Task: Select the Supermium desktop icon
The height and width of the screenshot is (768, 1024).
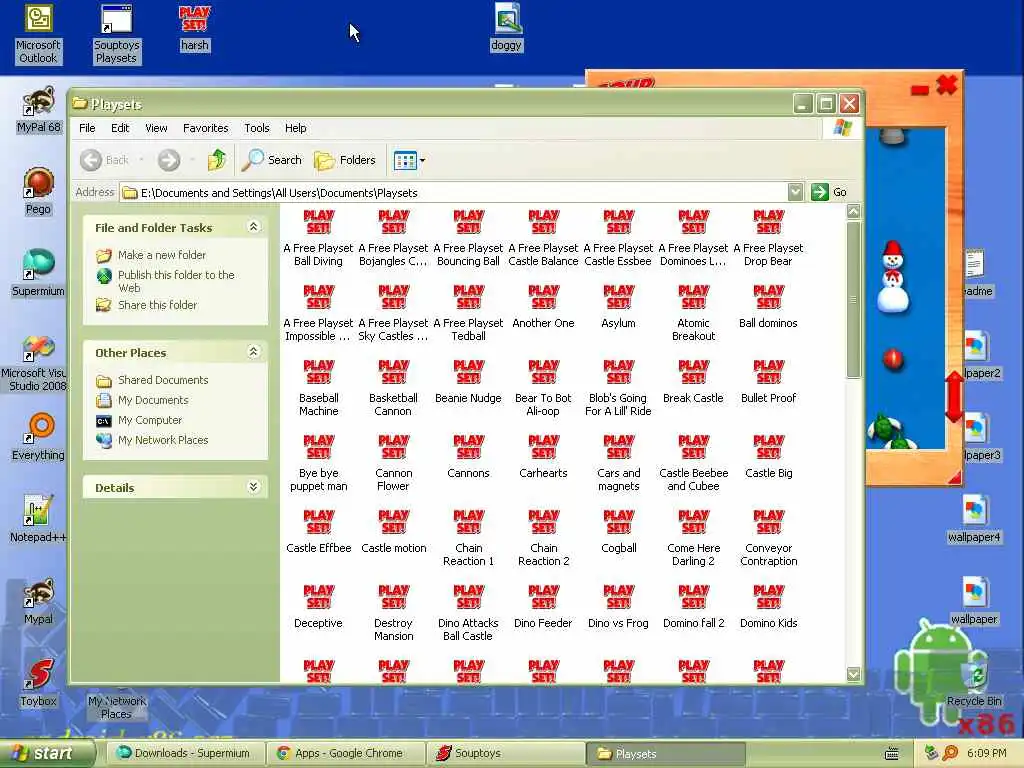Action: [x=38, y=272]
